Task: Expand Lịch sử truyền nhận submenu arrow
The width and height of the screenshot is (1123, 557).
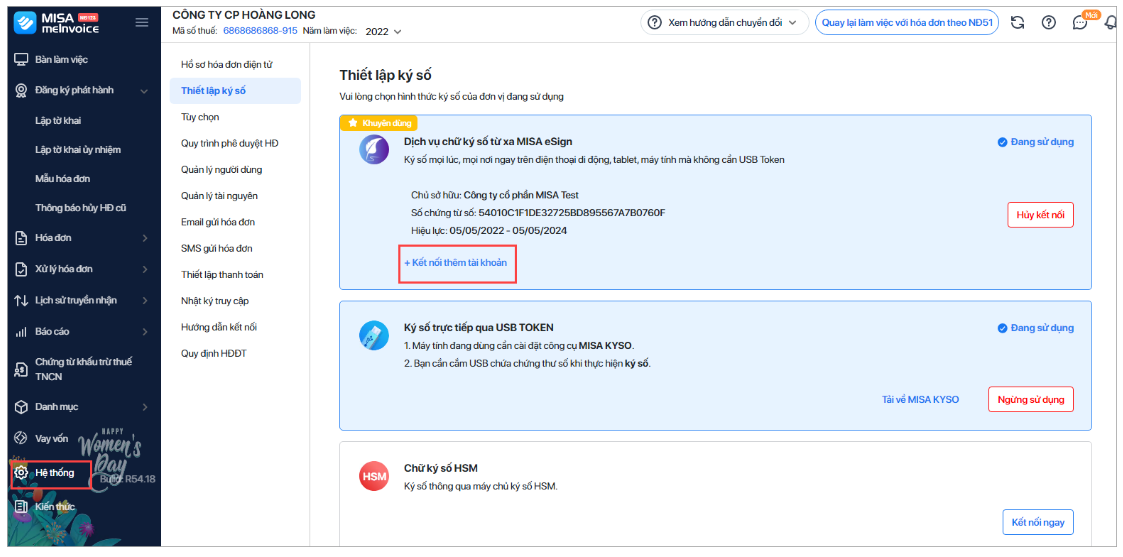Action: pyautogui.click(x=145, y=301)
